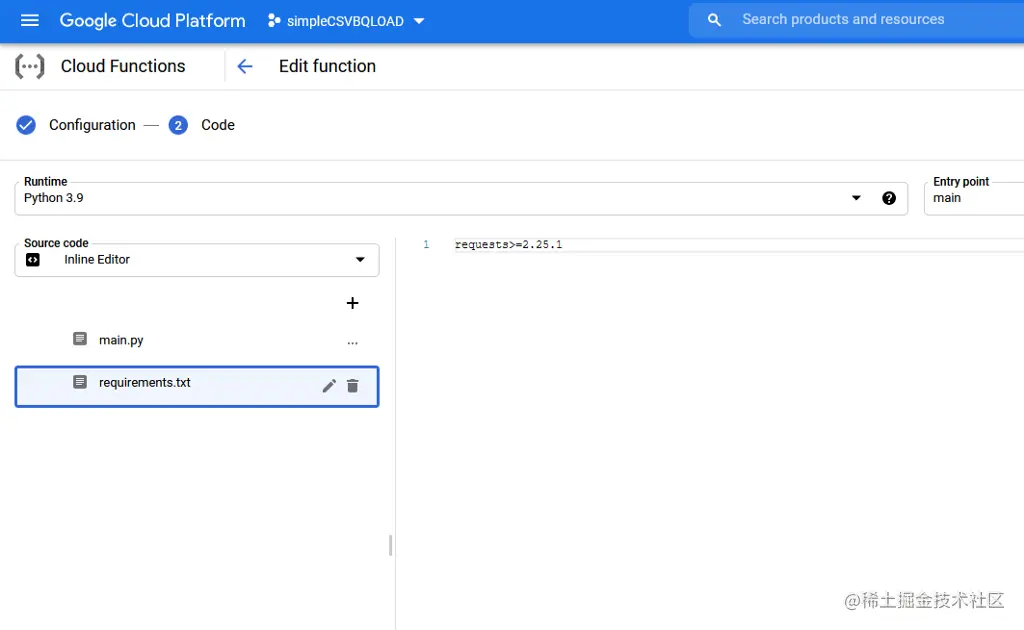Click the project selector dots icon
The width and height of the screenshot is (1024, 630).
pyautogui.click(x=274, y=21)
